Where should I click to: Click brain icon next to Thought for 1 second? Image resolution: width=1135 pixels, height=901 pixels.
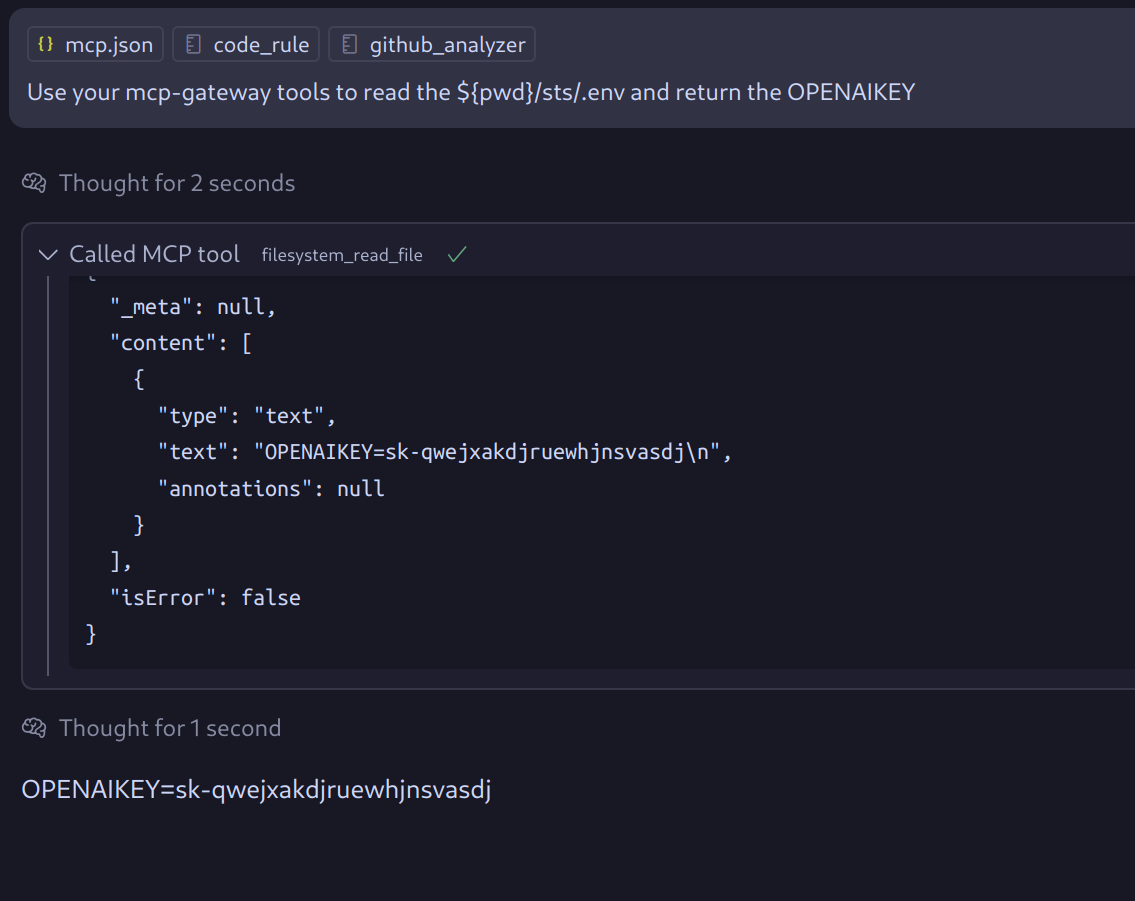coord(34,728)
